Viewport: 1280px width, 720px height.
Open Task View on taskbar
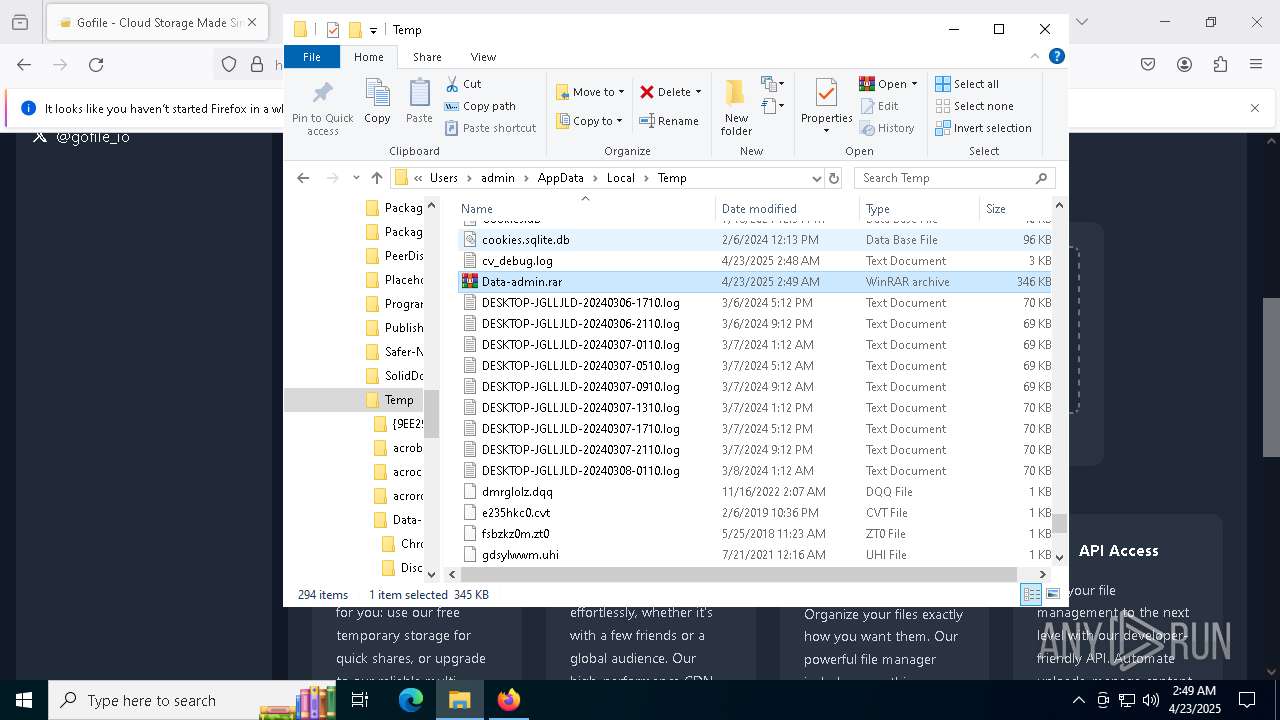click(x=361, y=700)
